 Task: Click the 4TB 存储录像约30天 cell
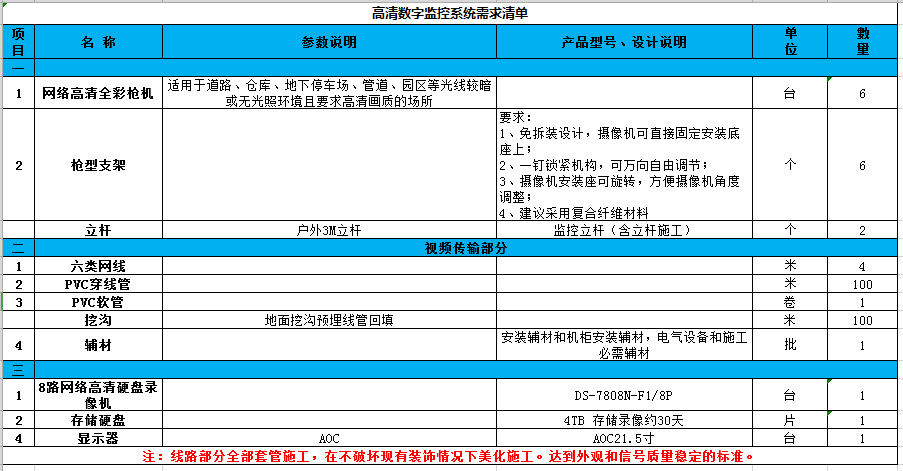coord(625,419)
